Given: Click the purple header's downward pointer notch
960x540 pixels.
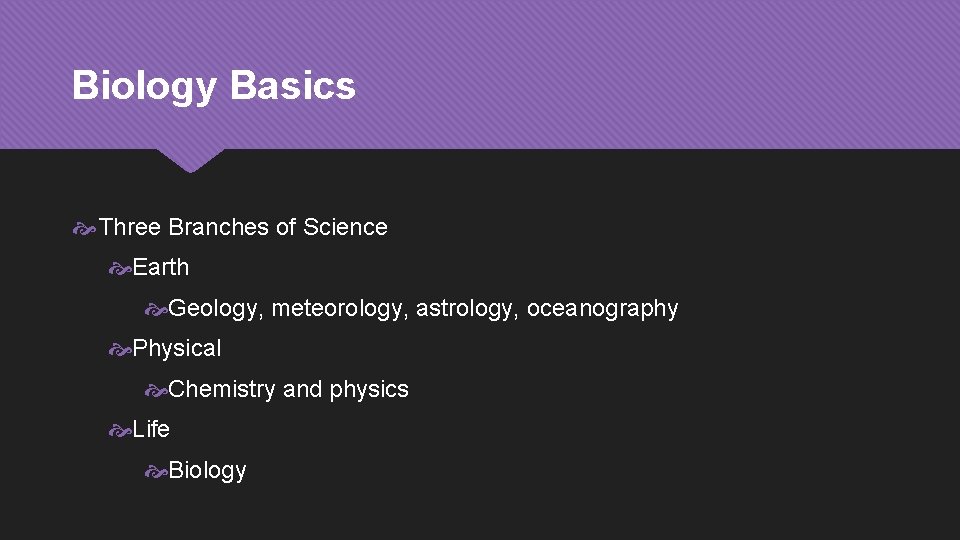Looking at the screenshot, I should pyautogui.click(x=190, y=159).
